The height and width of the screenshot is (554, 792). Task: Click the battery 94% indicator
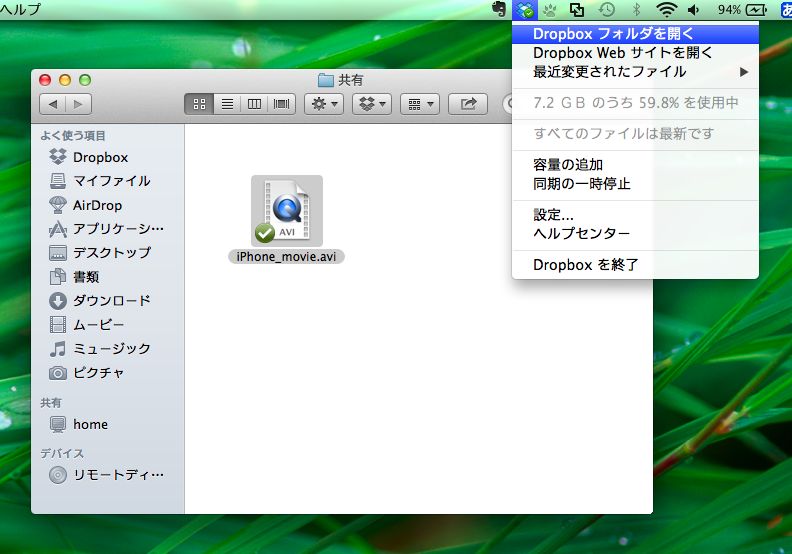[x=742, y=10]
